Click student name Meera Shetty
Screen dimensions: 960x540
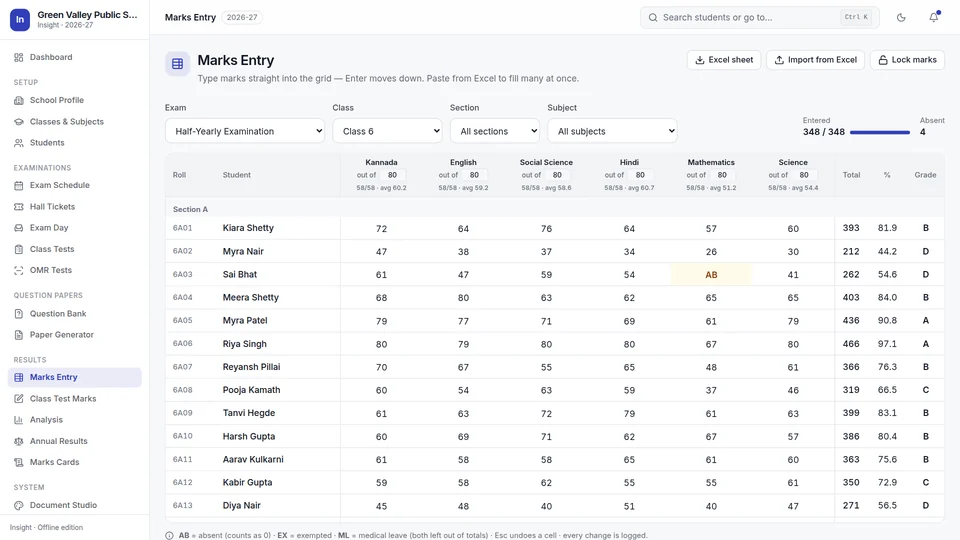pyautogui.click(x=250, y=298)
